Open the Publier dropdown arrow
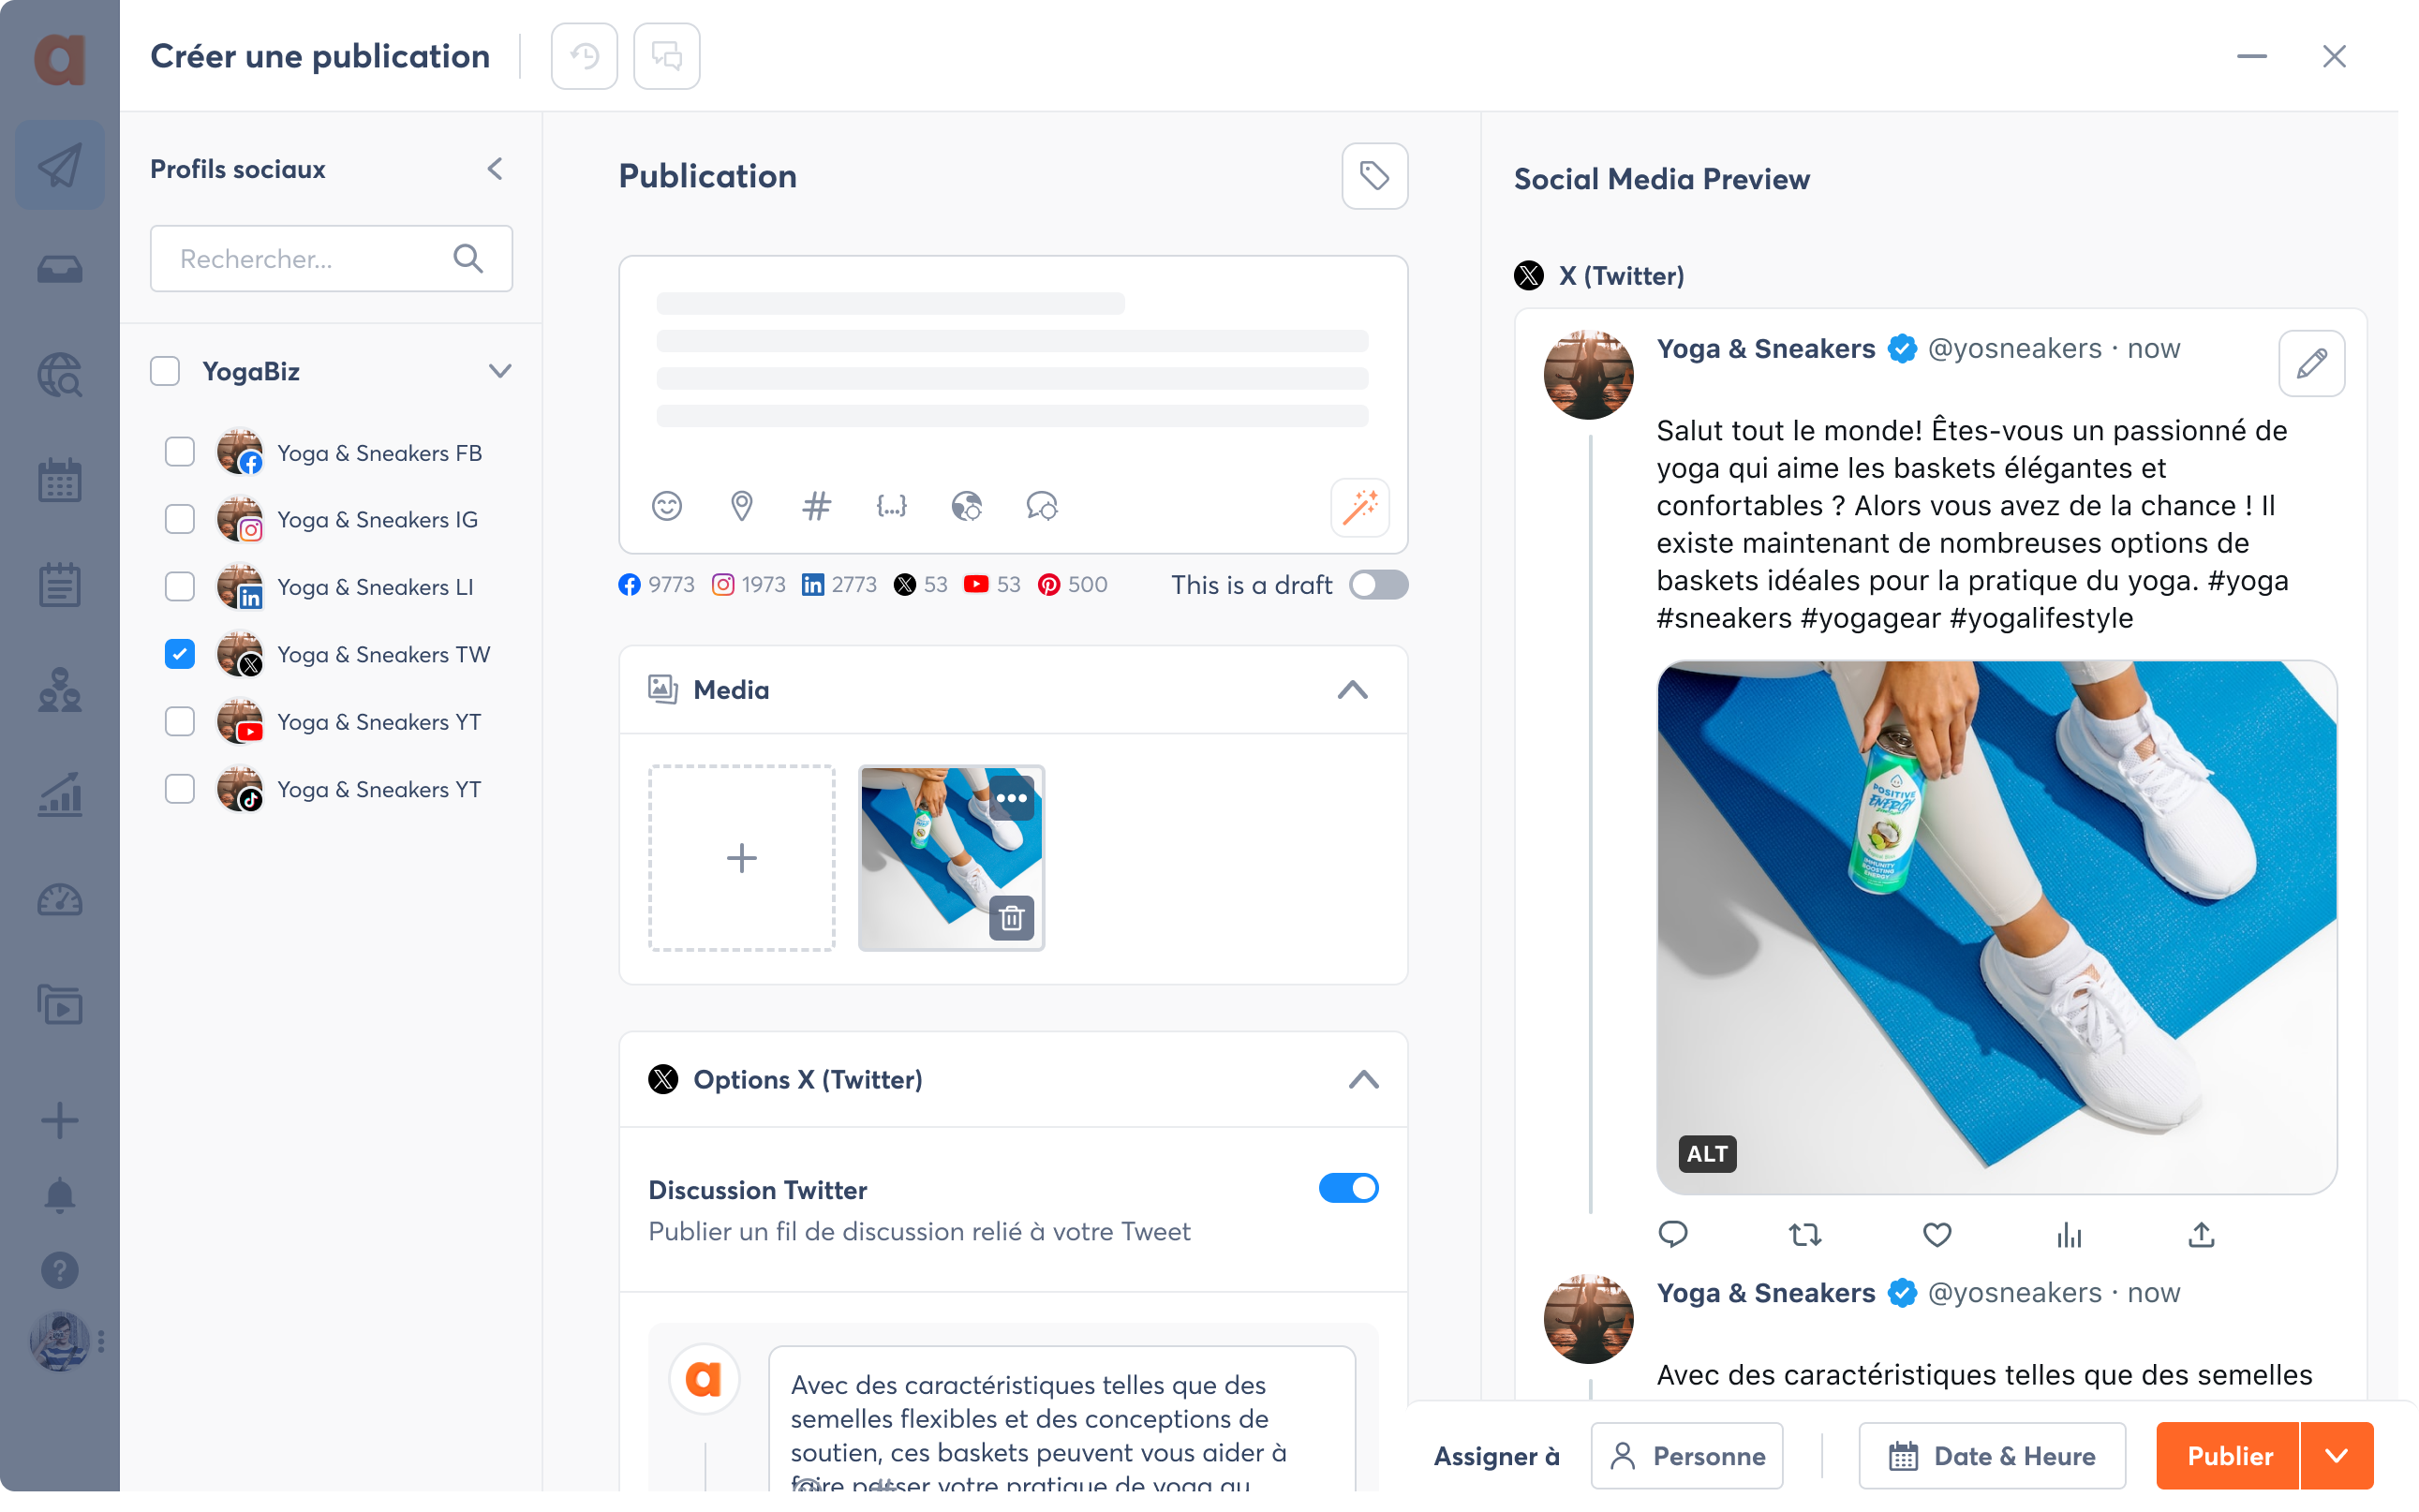2419x1512 pixels. pyautogui.click(x=2336, y=1455)
